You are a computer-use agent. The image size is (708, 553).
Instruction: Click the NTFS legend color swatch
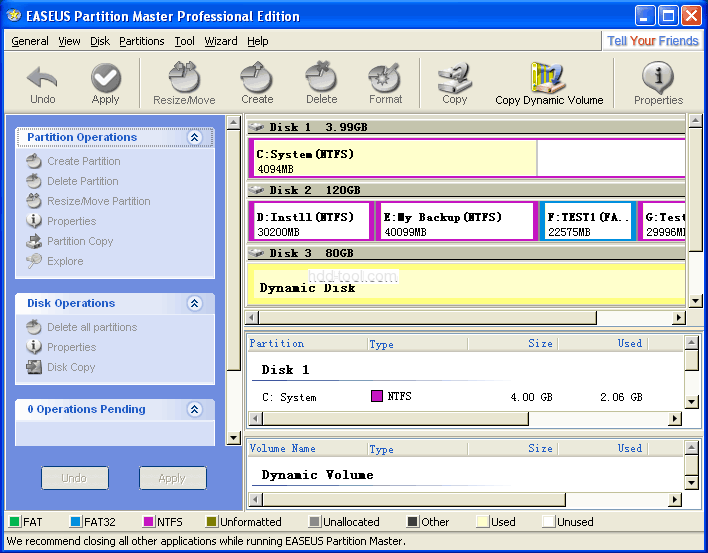coord(149,522)
